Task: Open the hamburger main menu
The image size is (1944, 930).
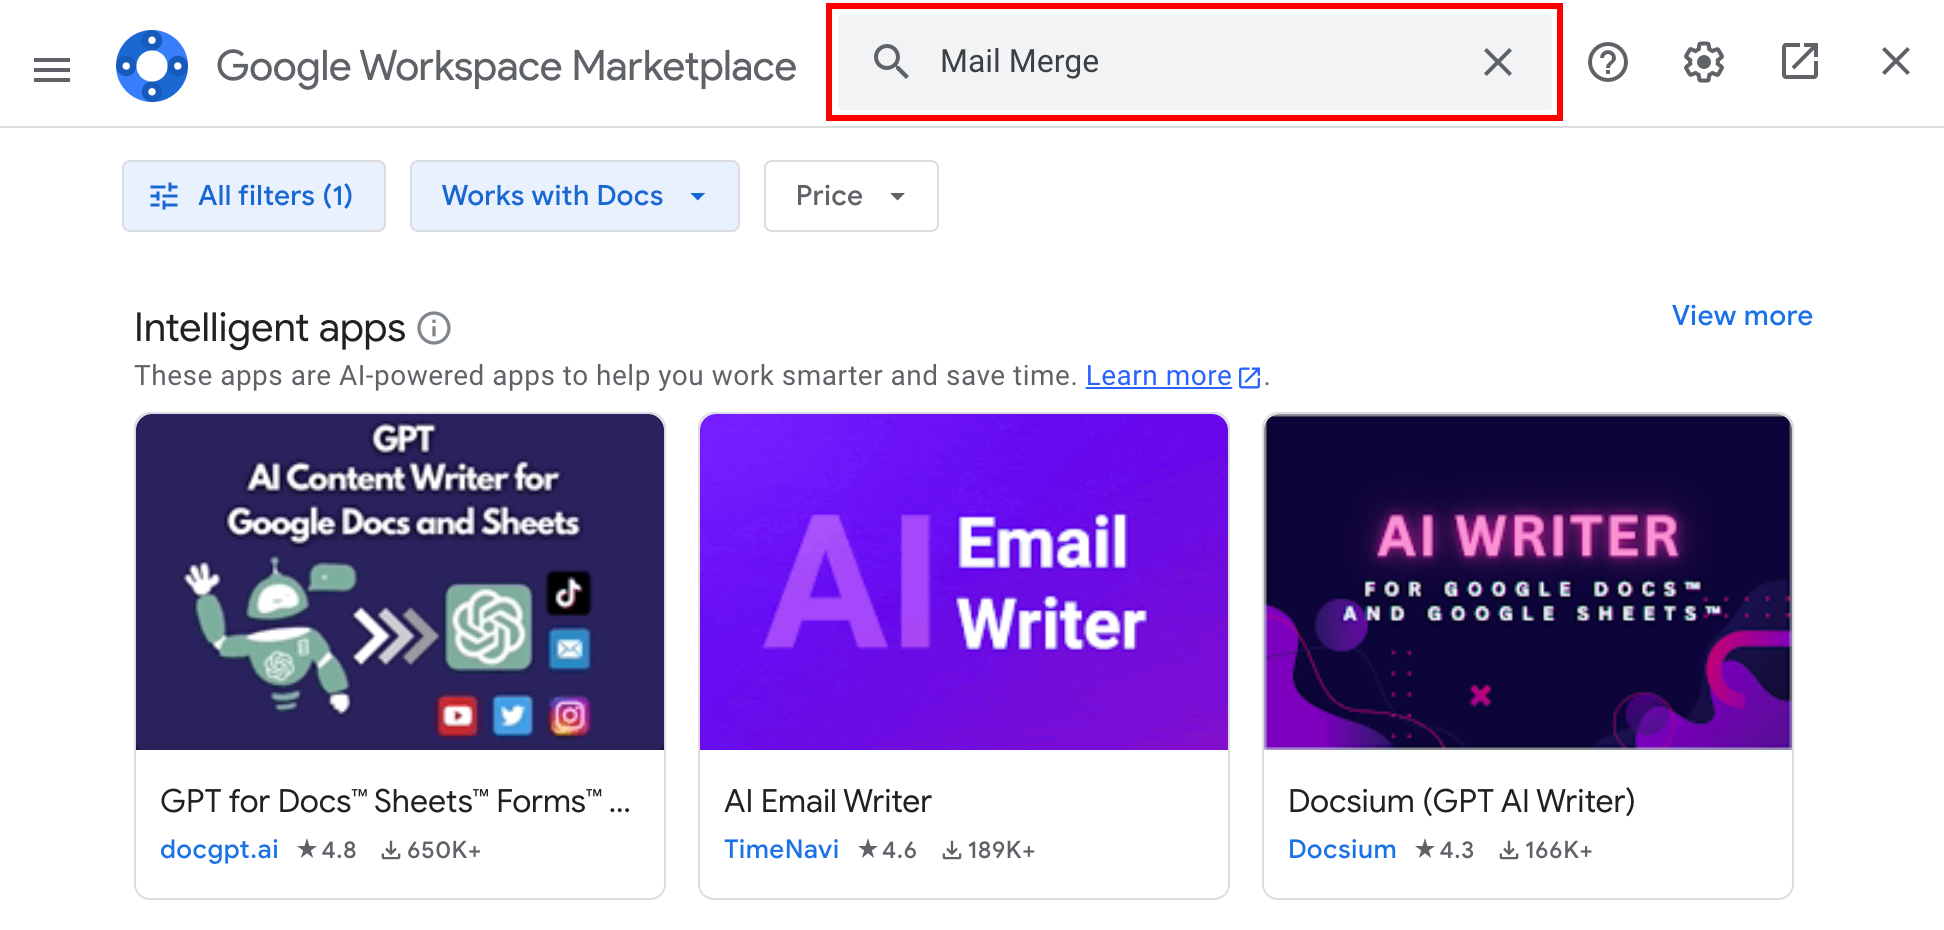Action: (52, 68)
